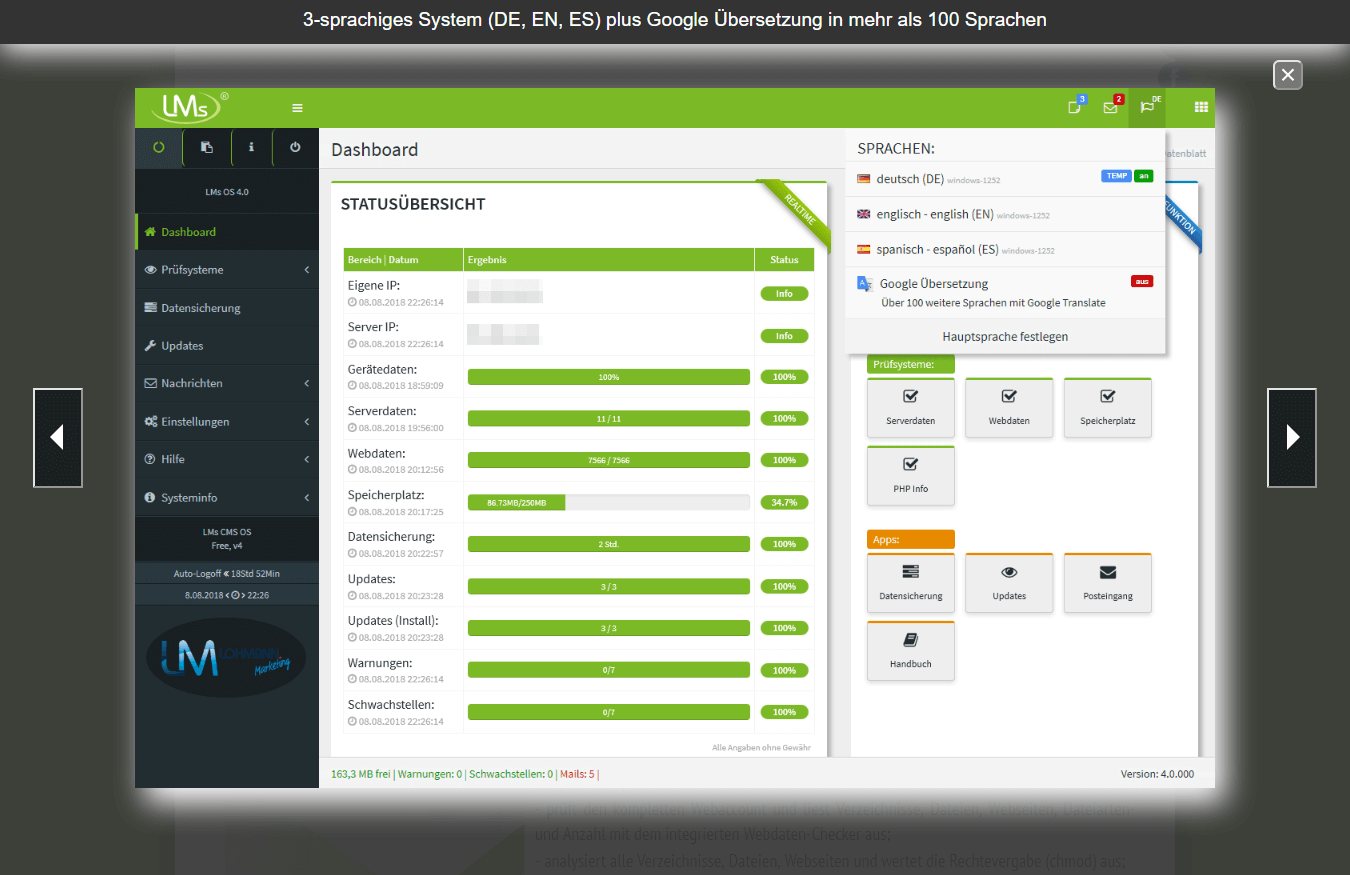Click the language flag icon labeled DE
This screenshot has width=1350, height=875.
[x=1147, y=107]
